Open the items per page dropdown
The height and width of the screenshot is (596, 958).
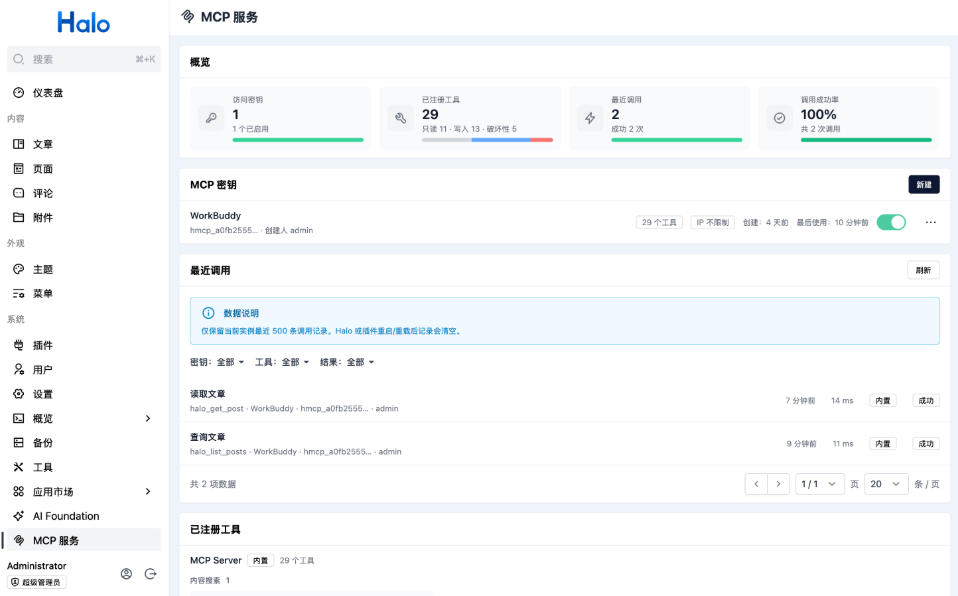point(886,484)
